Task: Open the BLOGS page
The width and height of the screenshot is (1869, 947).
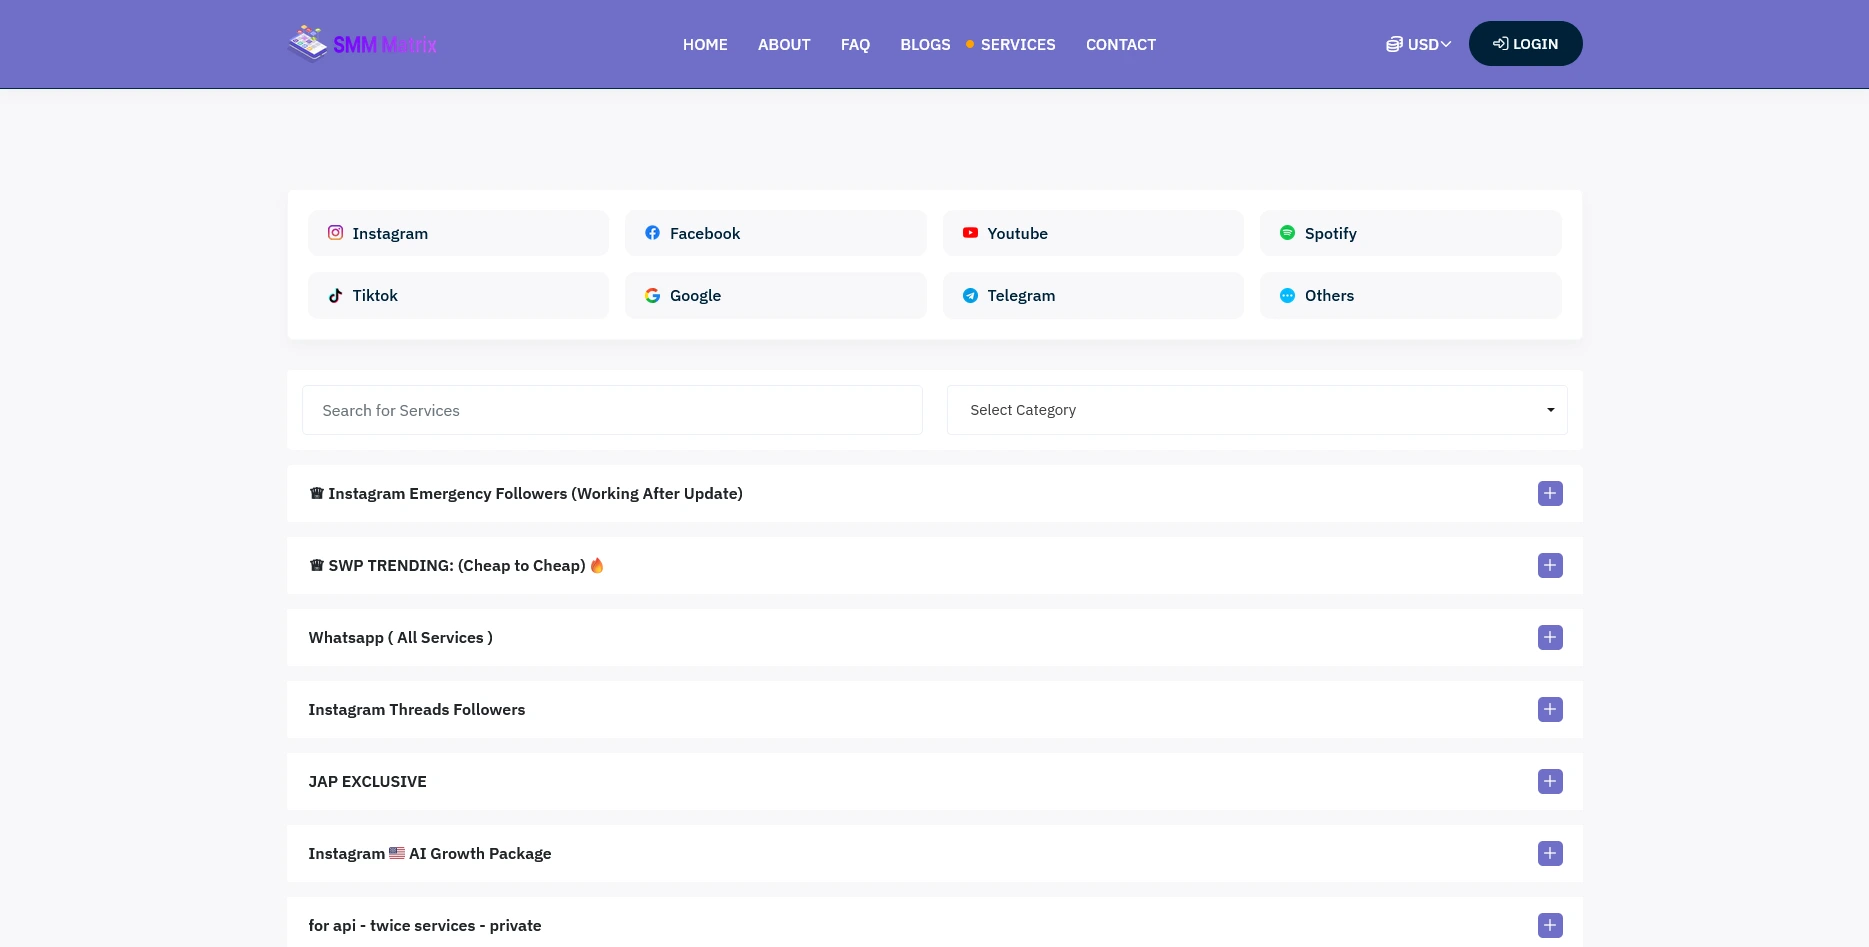Action: [x=925, y=44]
